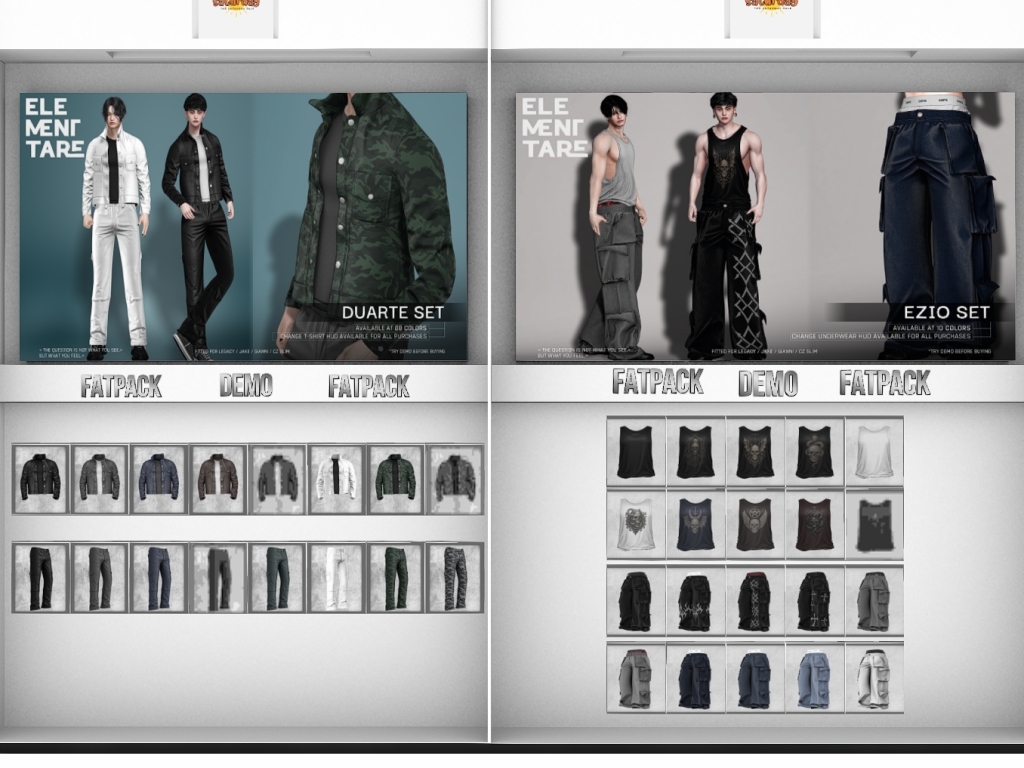Pick the white Duarte pants vendor
This screenshot has height=768, width=1024.
pos(336,578)
